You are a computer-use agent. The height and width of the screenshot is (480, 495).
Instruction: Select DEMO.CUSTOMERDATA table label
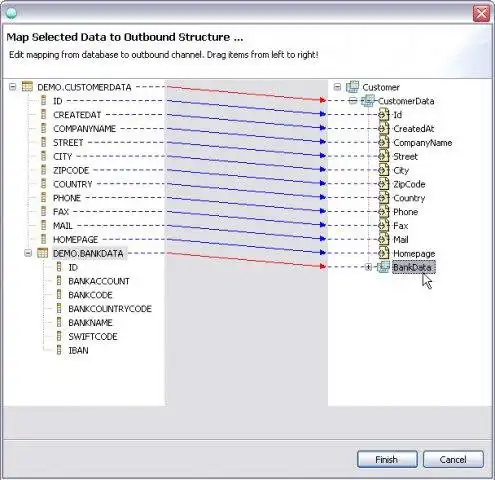click(x=84, y=87)
